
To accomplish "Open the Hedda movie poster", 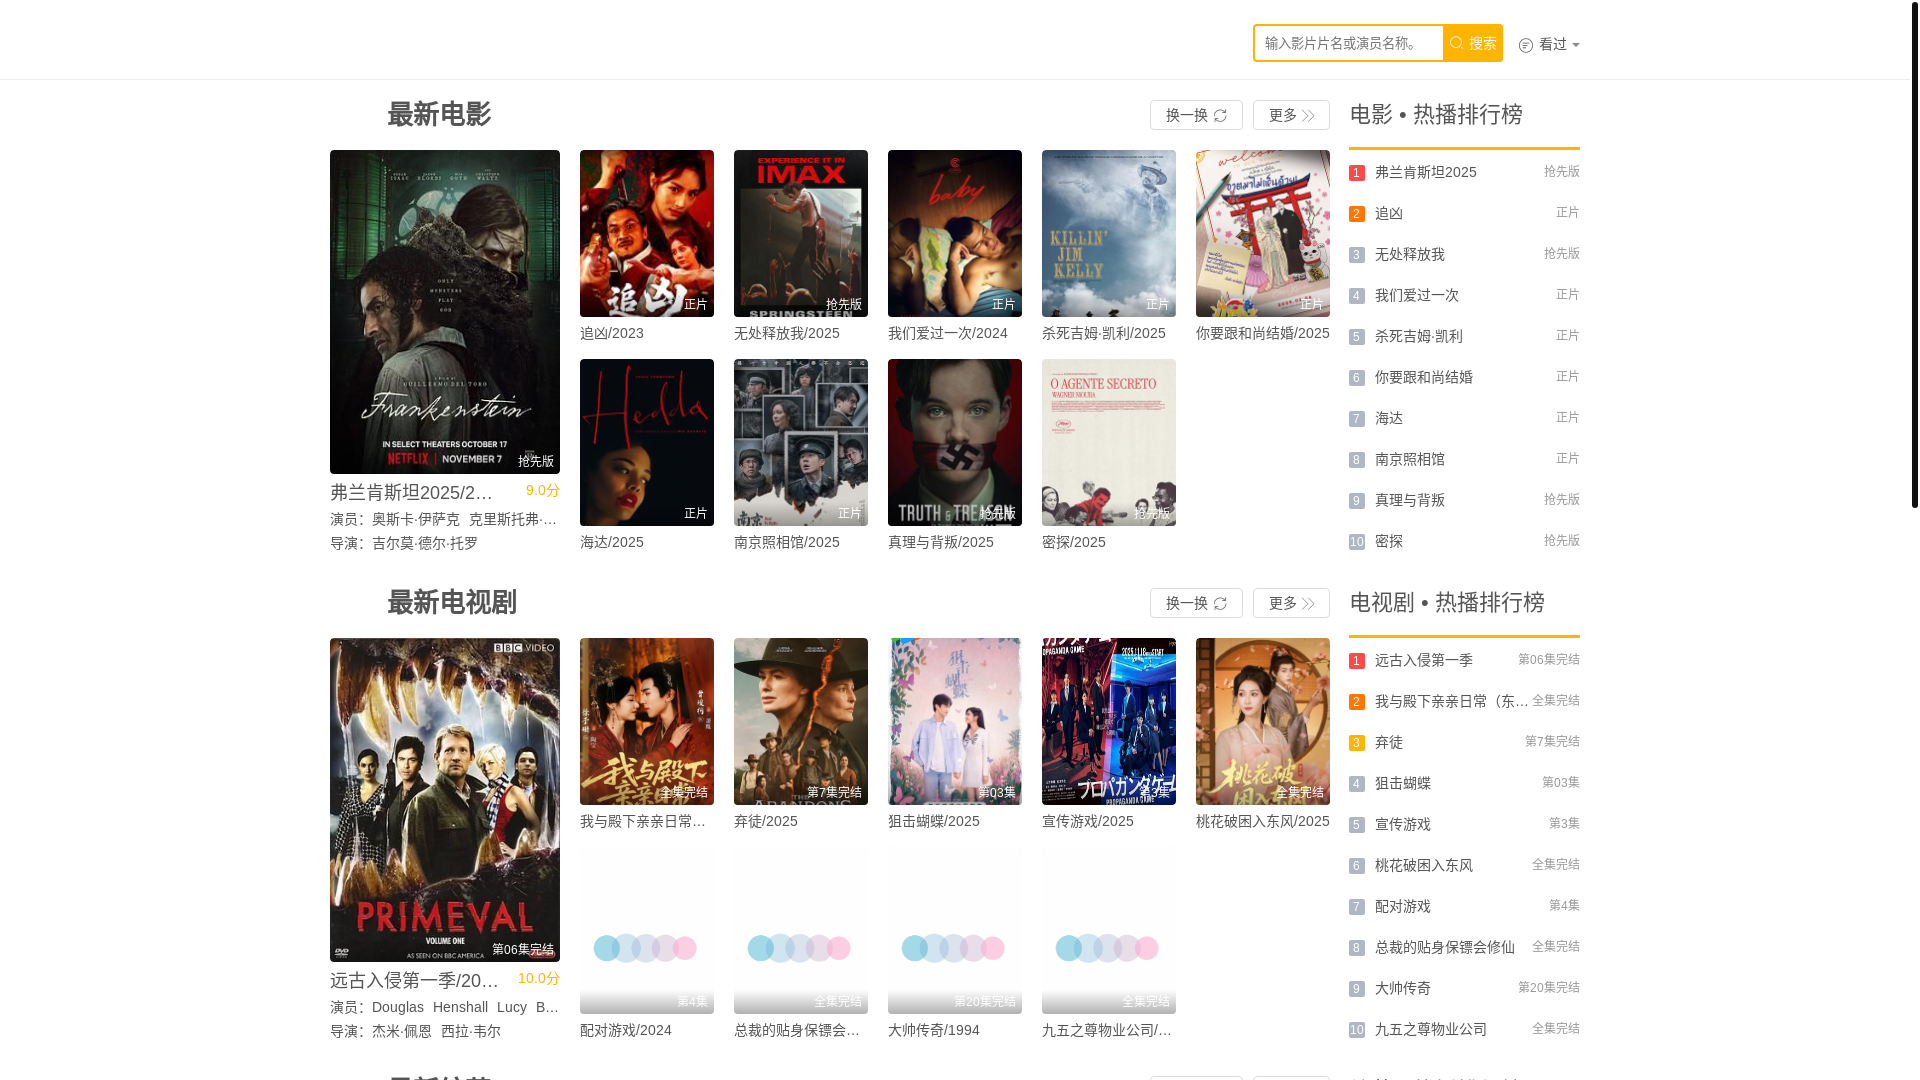I will [x=646, y=442].
